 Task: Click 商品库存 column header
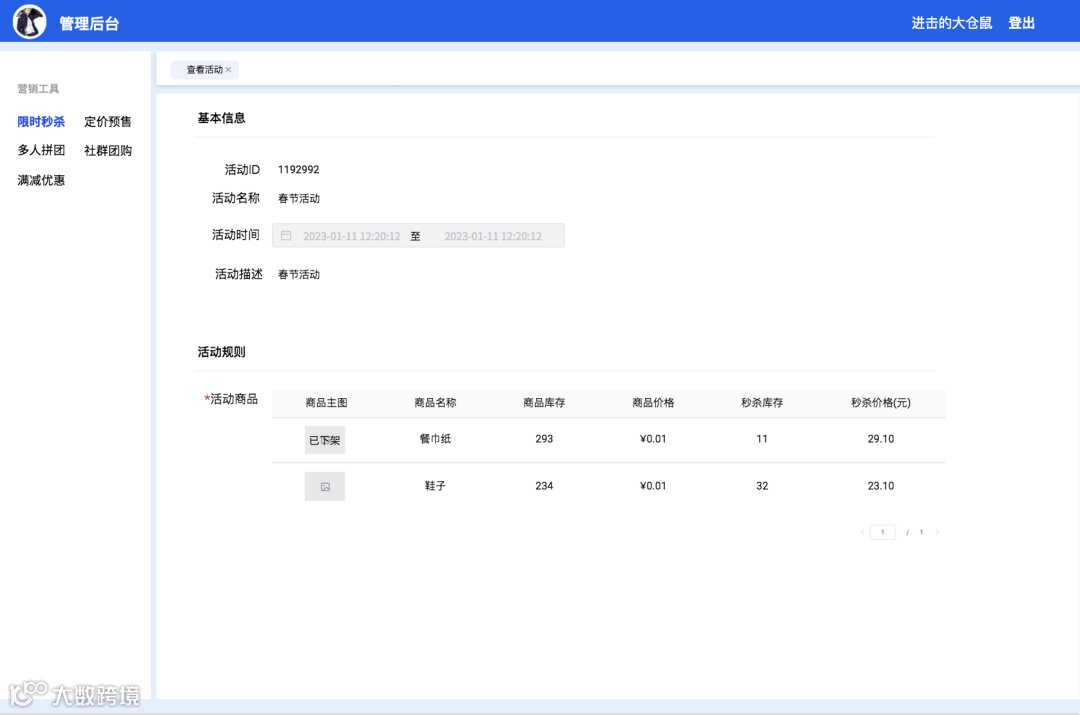coord(544,402)
